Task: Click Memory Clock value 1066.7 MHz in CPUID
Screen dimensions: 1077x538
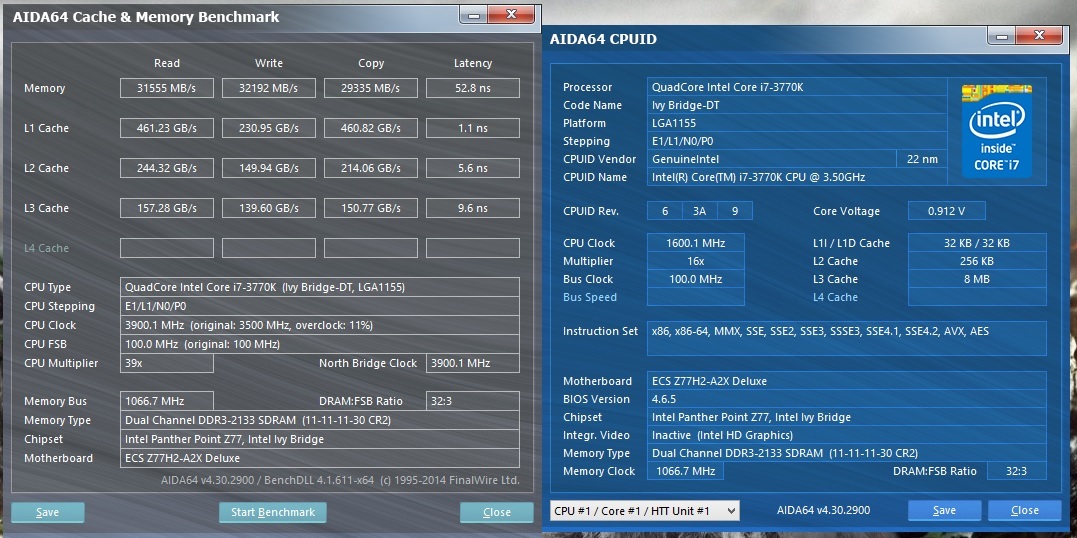Action: [x=685, y=471]
